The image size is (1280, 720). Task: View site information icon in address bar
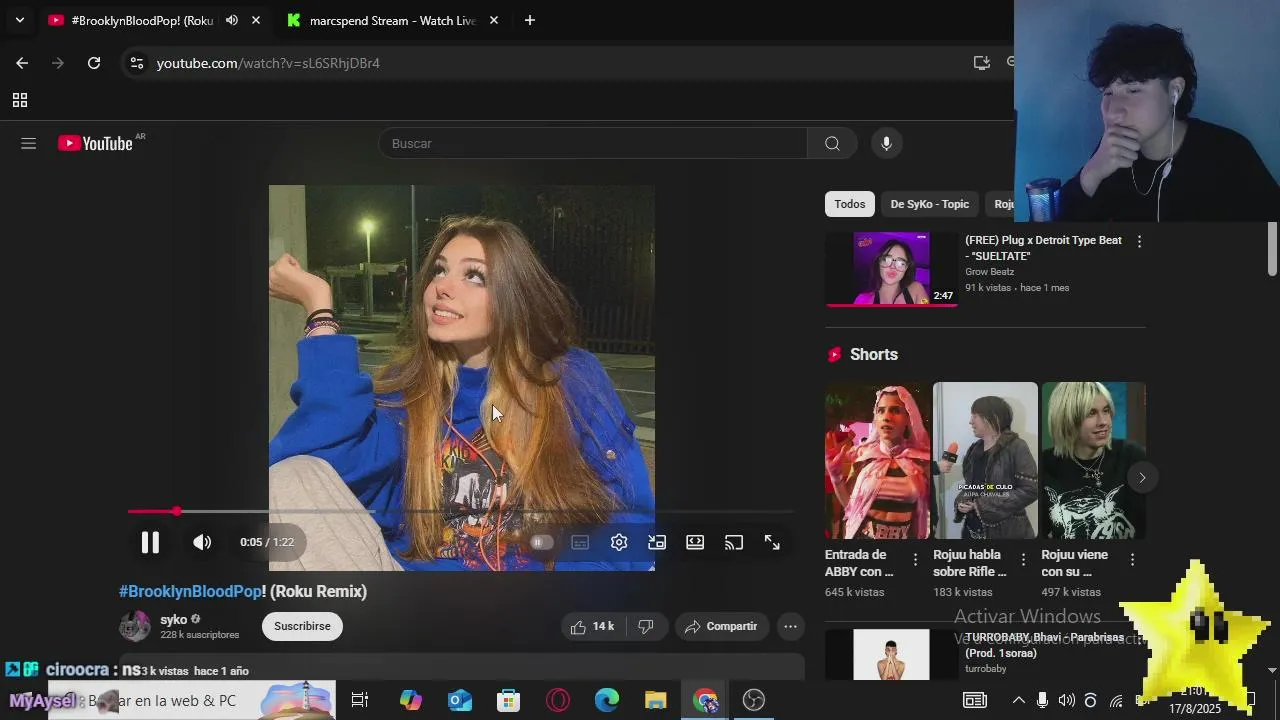(137, 63)
